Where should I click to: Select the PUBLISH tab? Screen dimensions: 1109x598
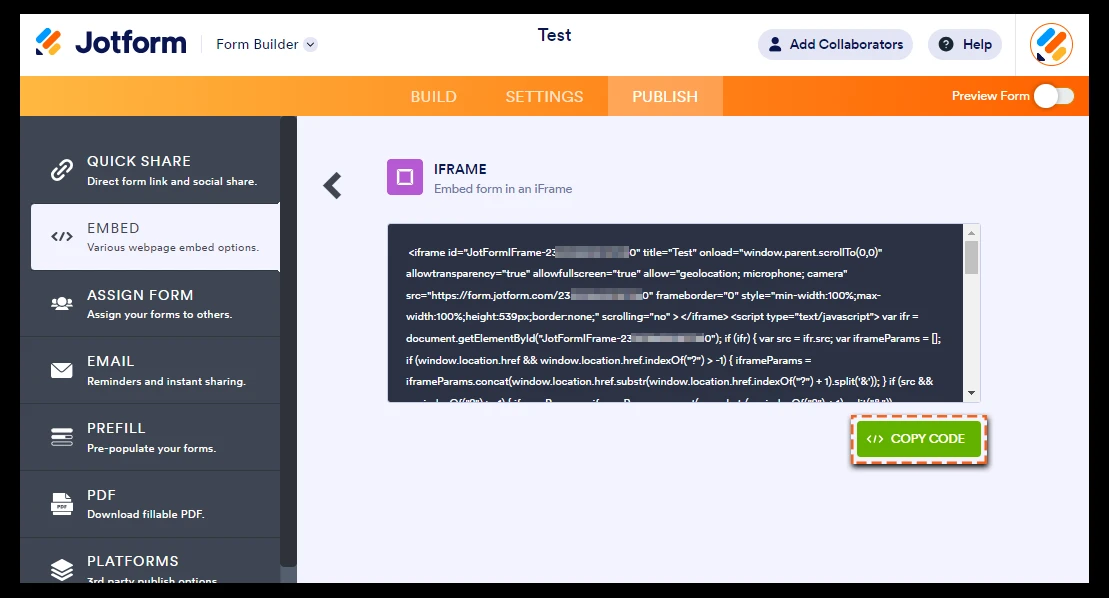coord(665,96)
